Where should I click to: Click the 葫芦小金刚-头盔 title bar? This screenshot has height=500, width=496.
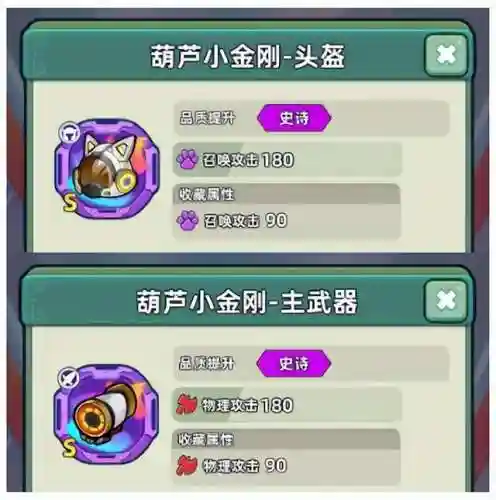(248, 55)
